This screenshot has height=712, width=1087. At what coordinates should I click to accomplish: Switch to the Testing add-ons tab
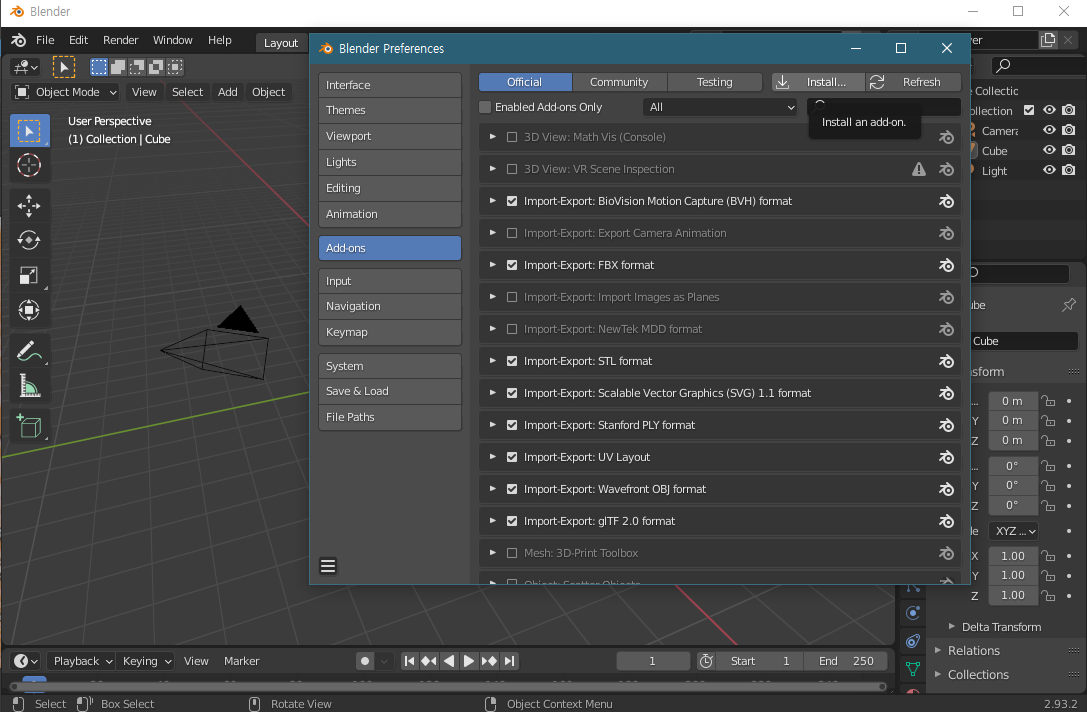715,83
